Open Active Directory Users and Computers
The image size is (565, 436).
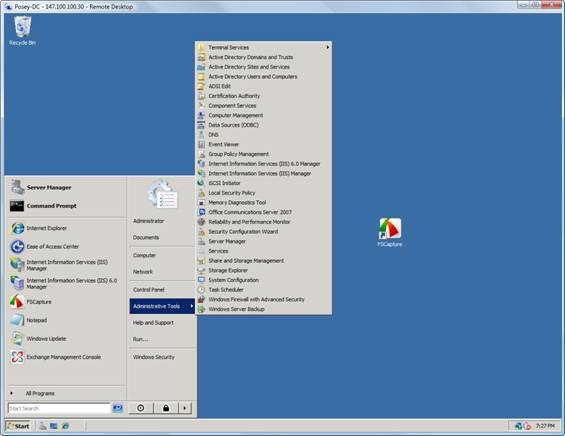(263, 76)
